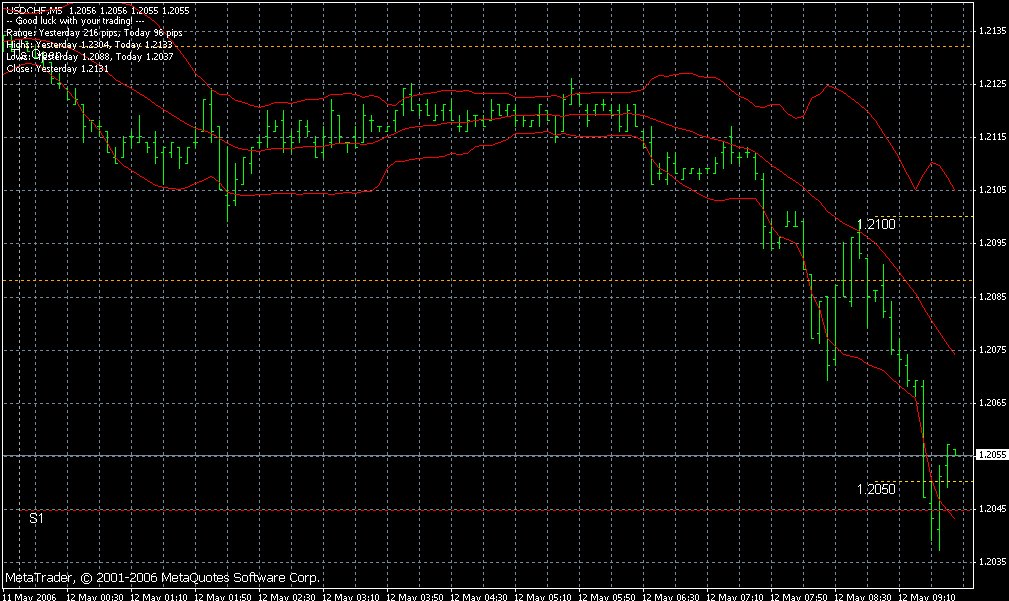Click the '12 May 00:30' time axis label

[95, 596]
